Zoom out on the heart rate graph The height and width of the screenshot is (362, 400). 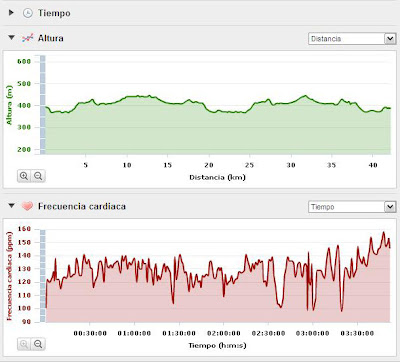[x=38, y=344]
